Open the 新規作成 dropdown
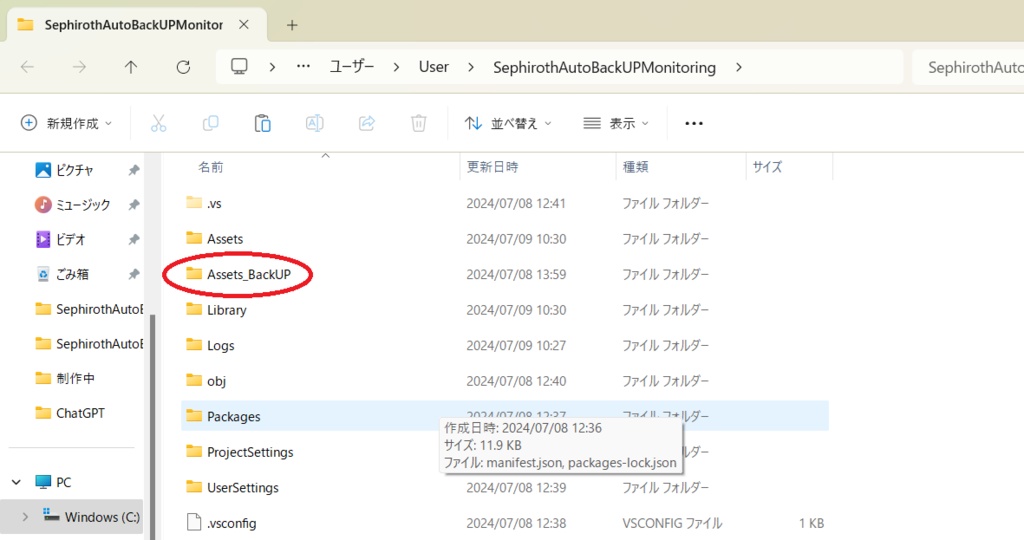Image resolution: width=1024 pixels, height=540 pixels. click(66, 123)
